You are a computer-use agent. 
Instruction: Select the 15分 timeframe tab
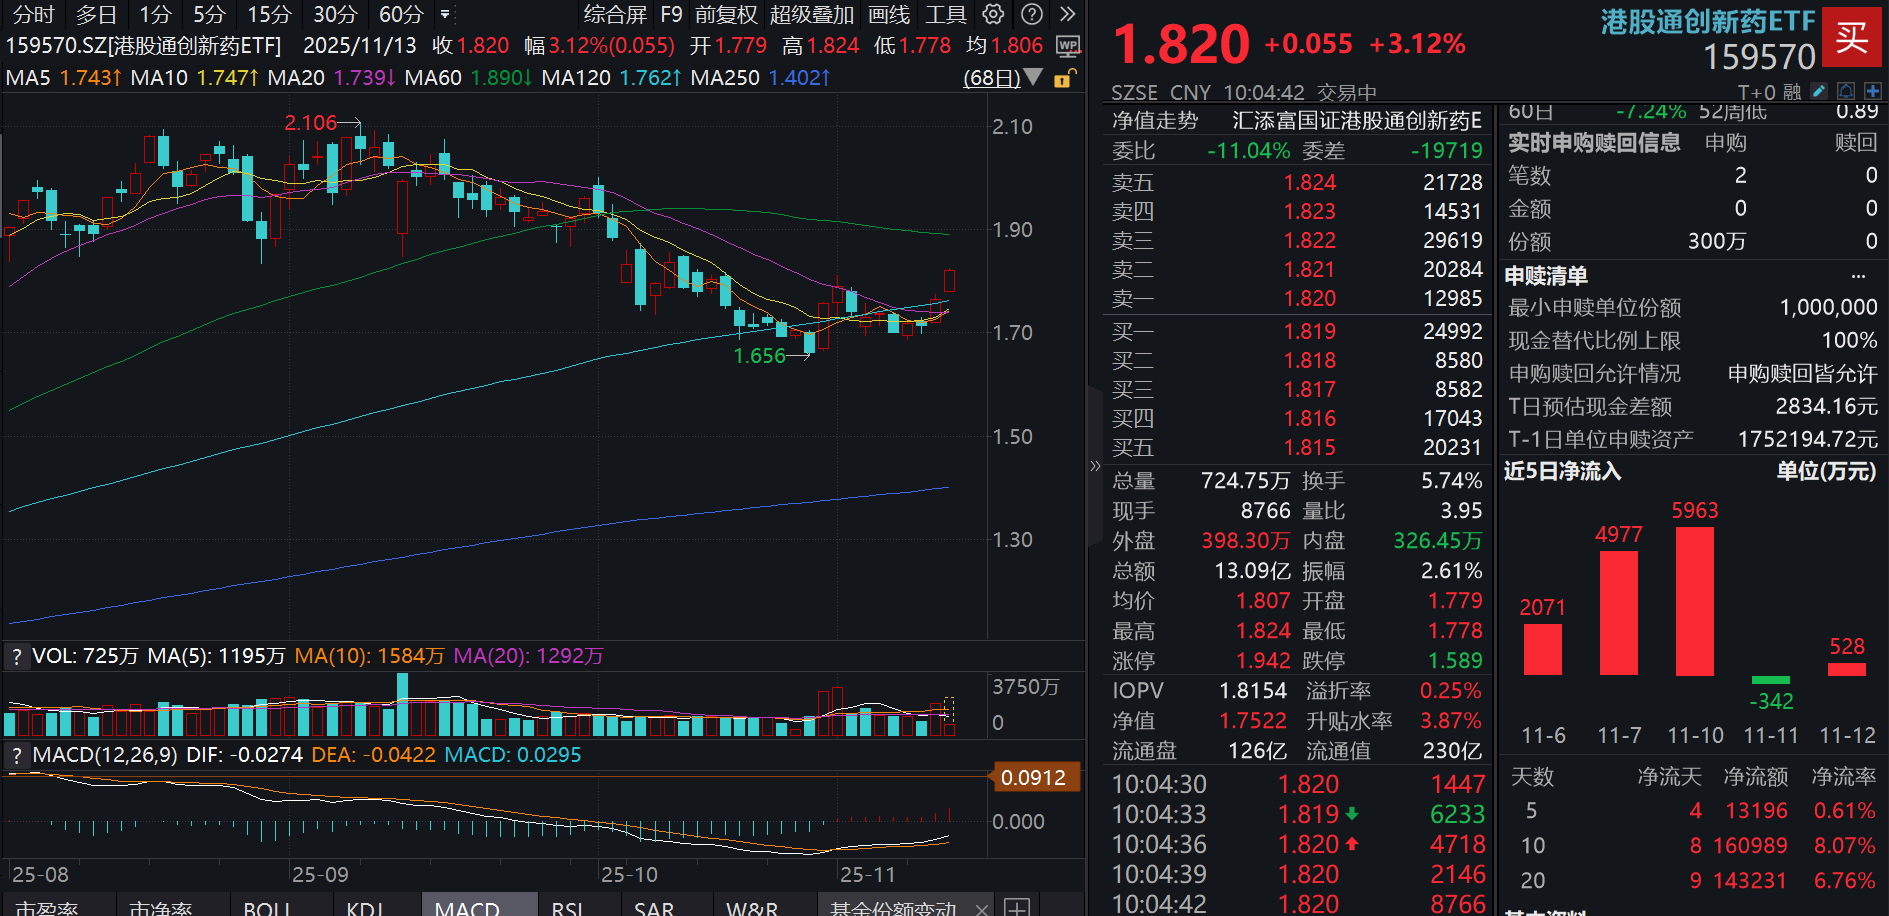(x=269, y=14)
